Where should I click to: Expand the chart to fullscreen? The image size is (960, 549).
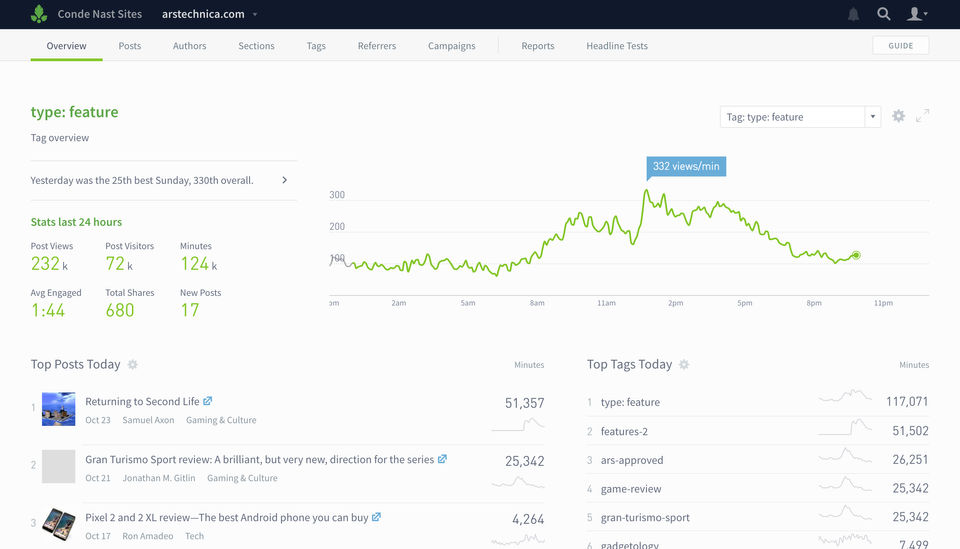click(923, 116)
